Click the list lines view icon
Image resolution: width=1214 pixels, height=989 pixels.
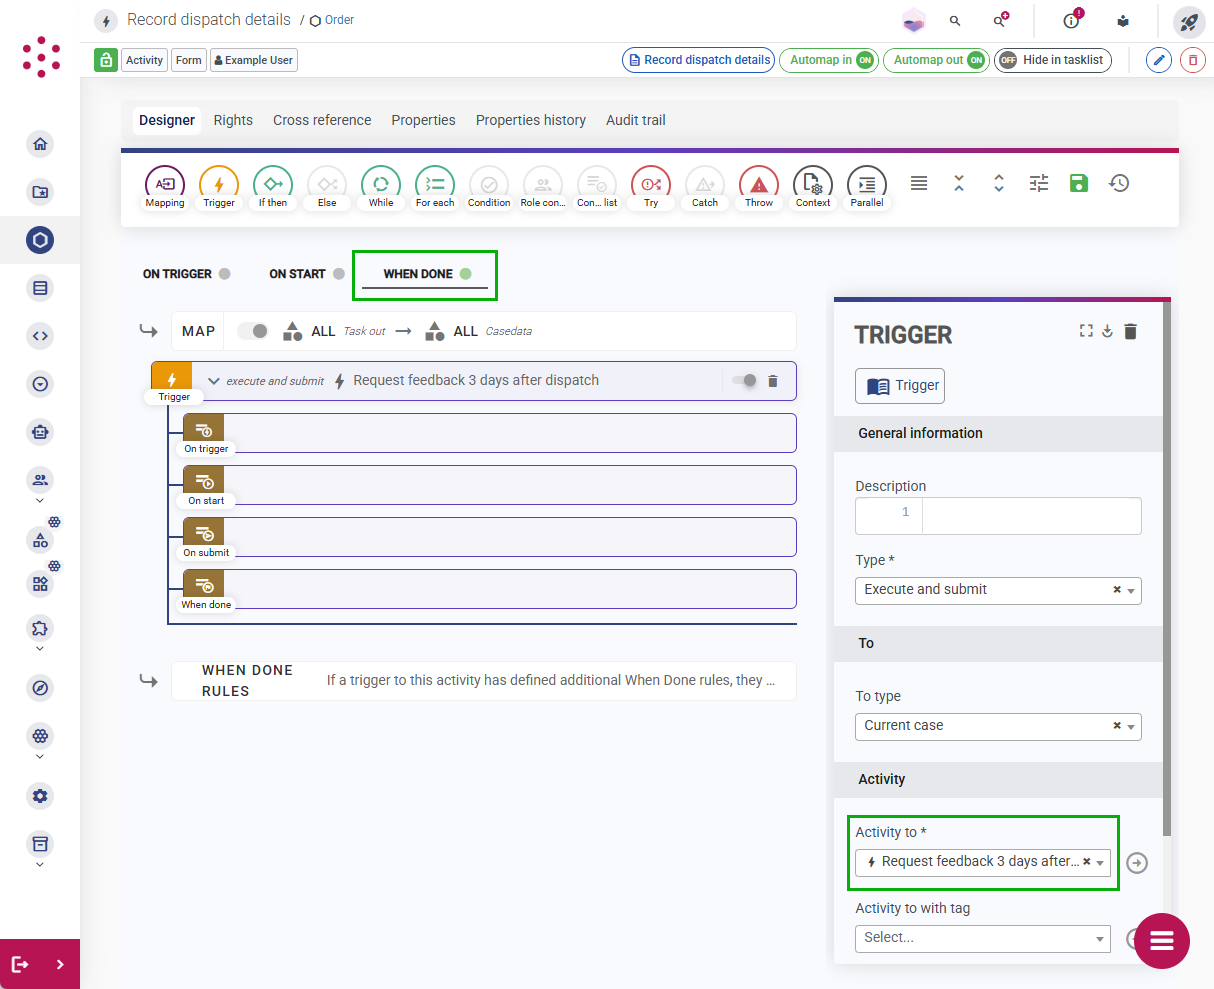[919, 183]
